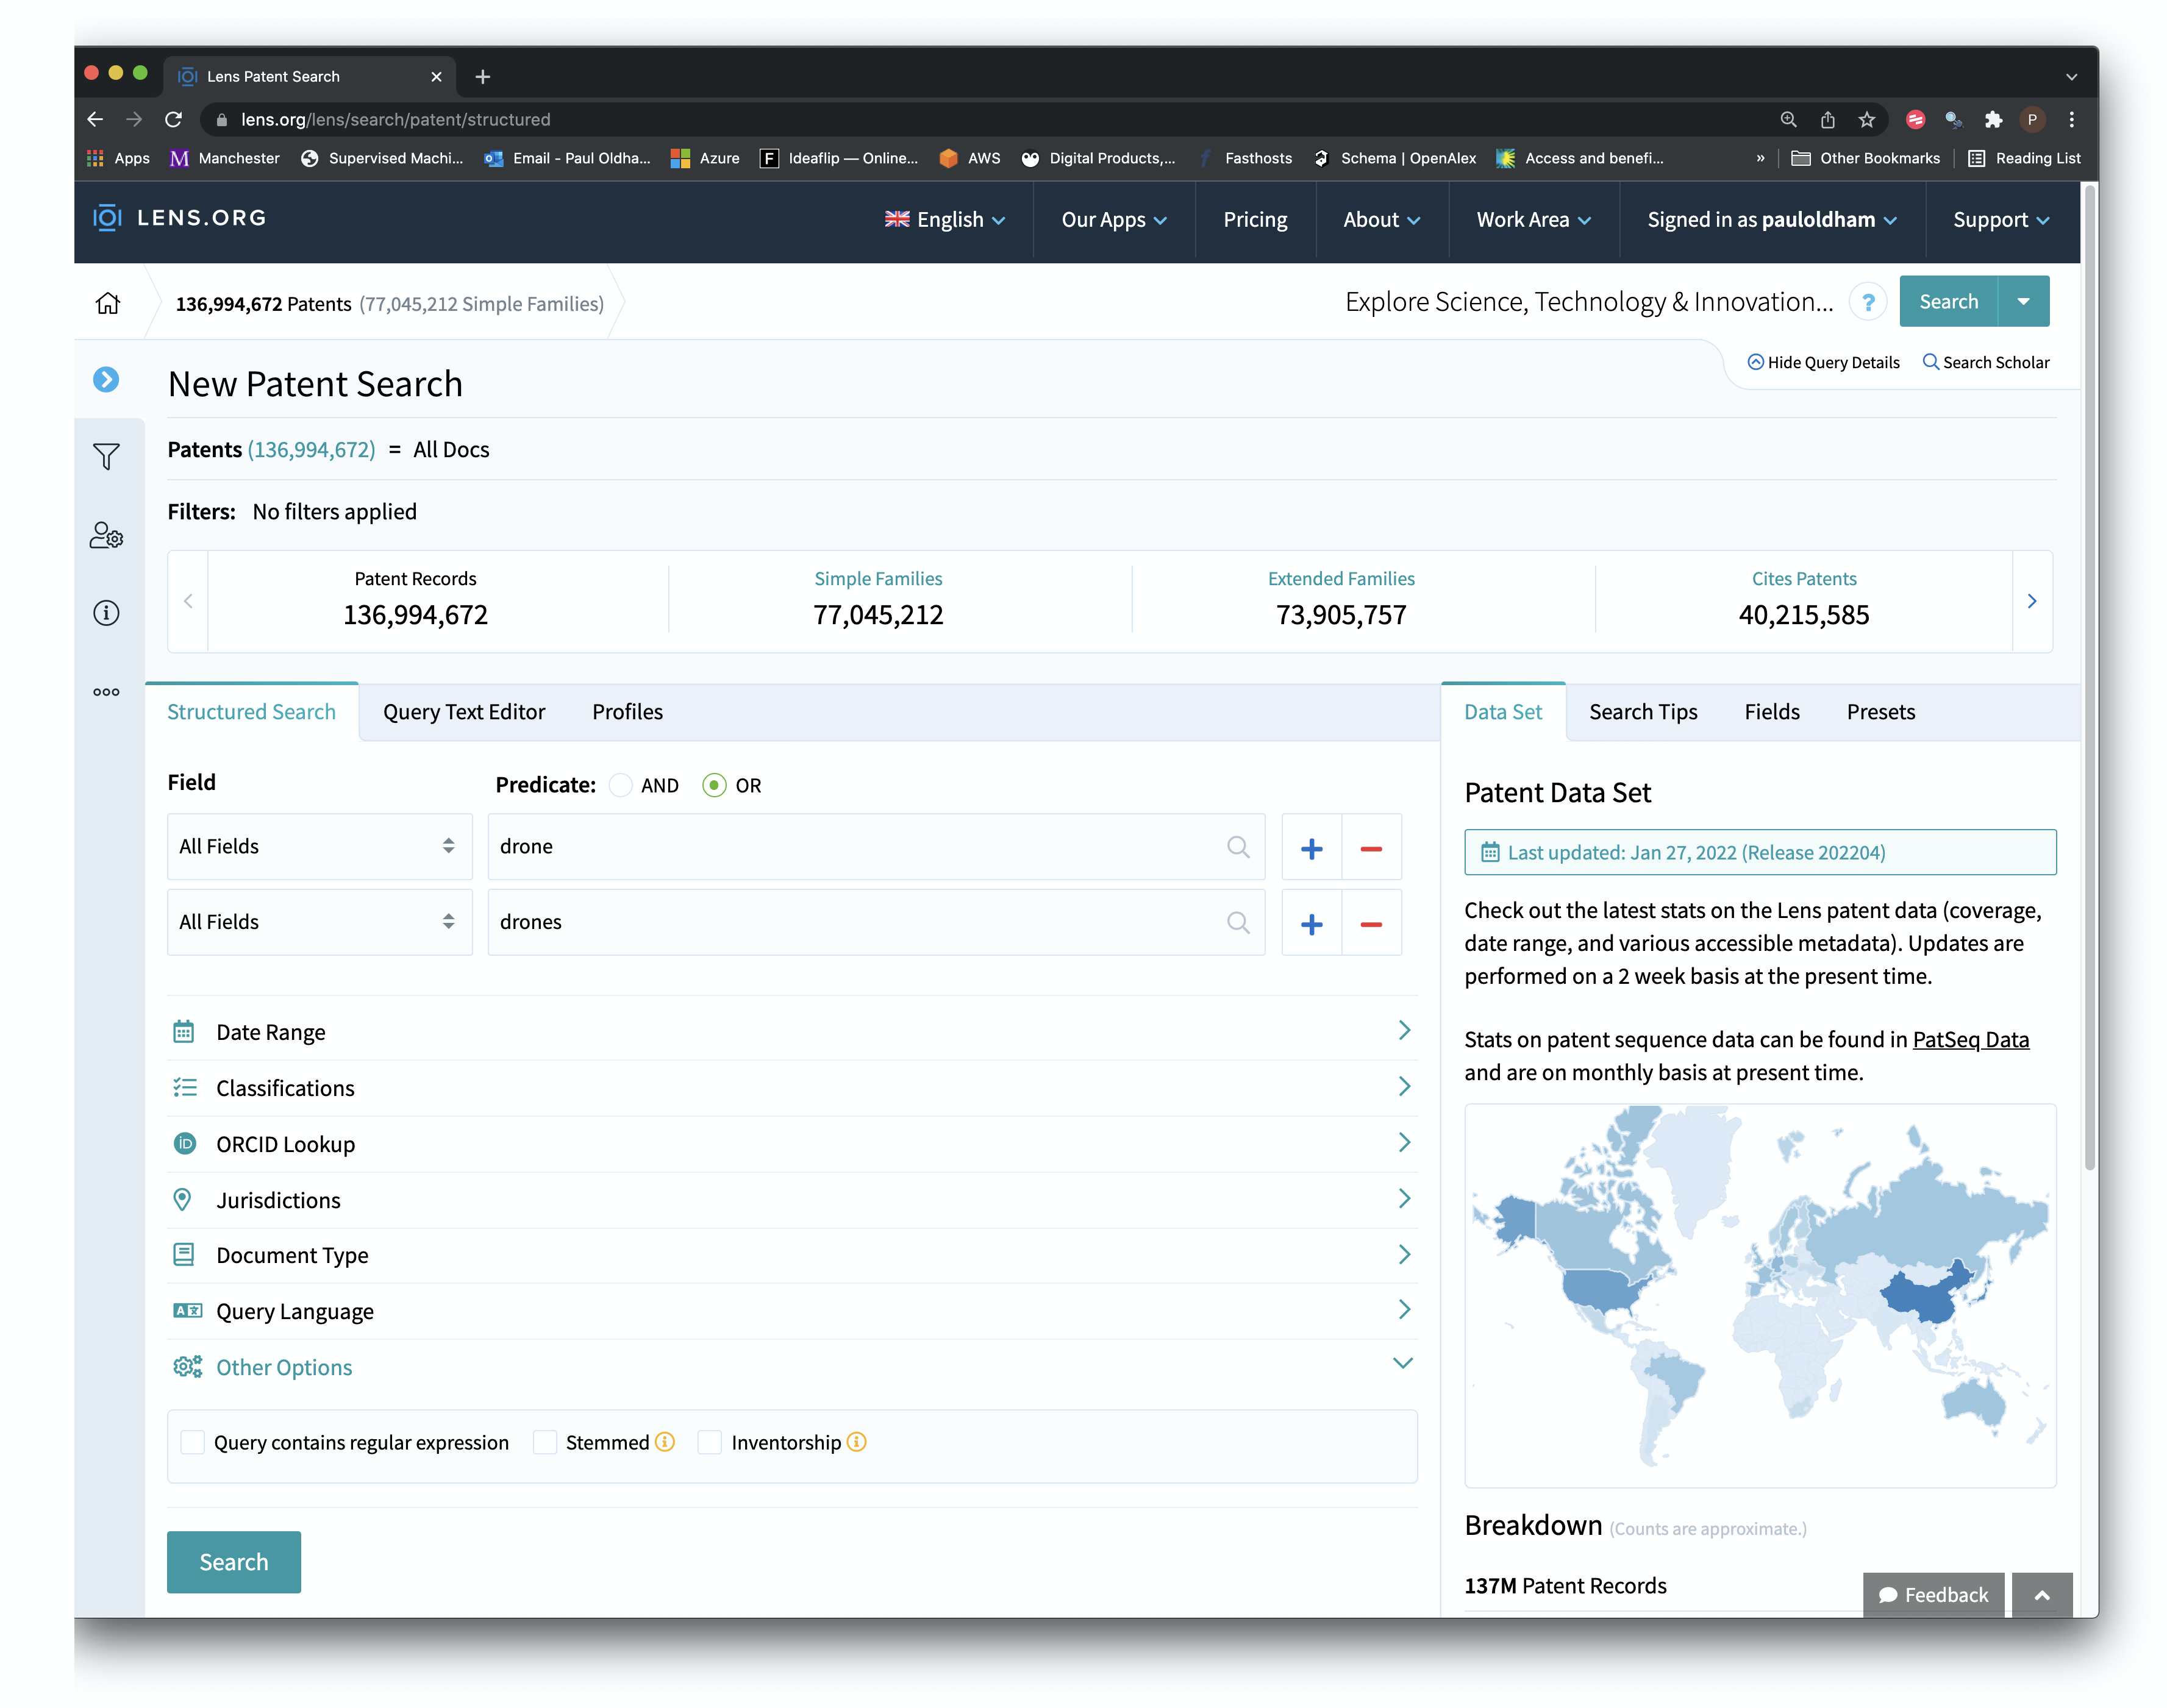2167x1708 pixels.
Task: Open the Chrome three-dot menu
Action: pyautogui.click(x=2072, y=119)
